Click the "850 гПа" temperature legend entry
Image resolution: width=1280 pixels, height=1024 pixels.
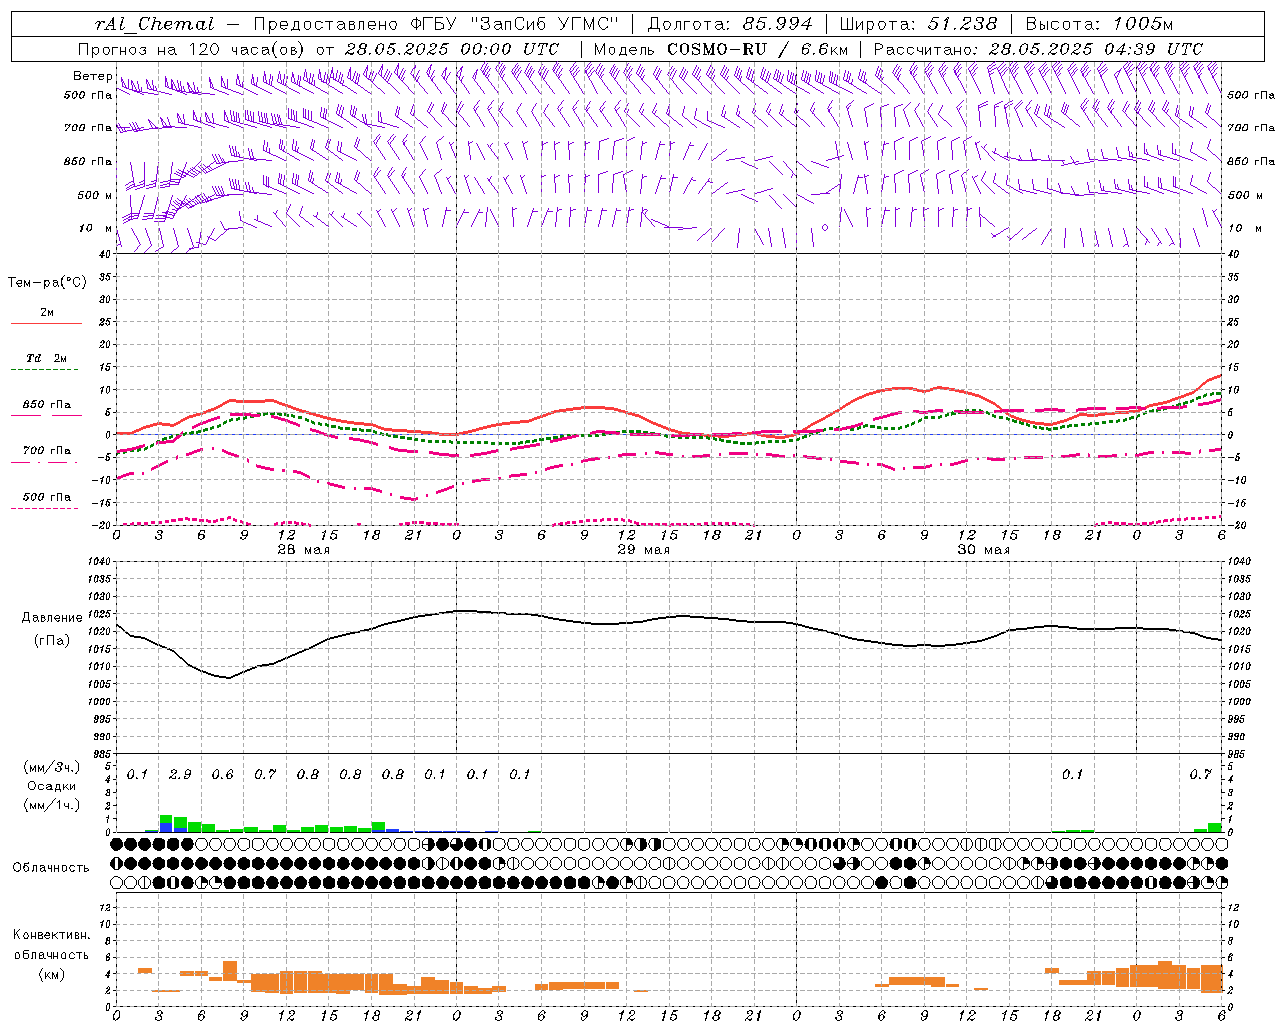pyautogui.click(x=47, y=408)
